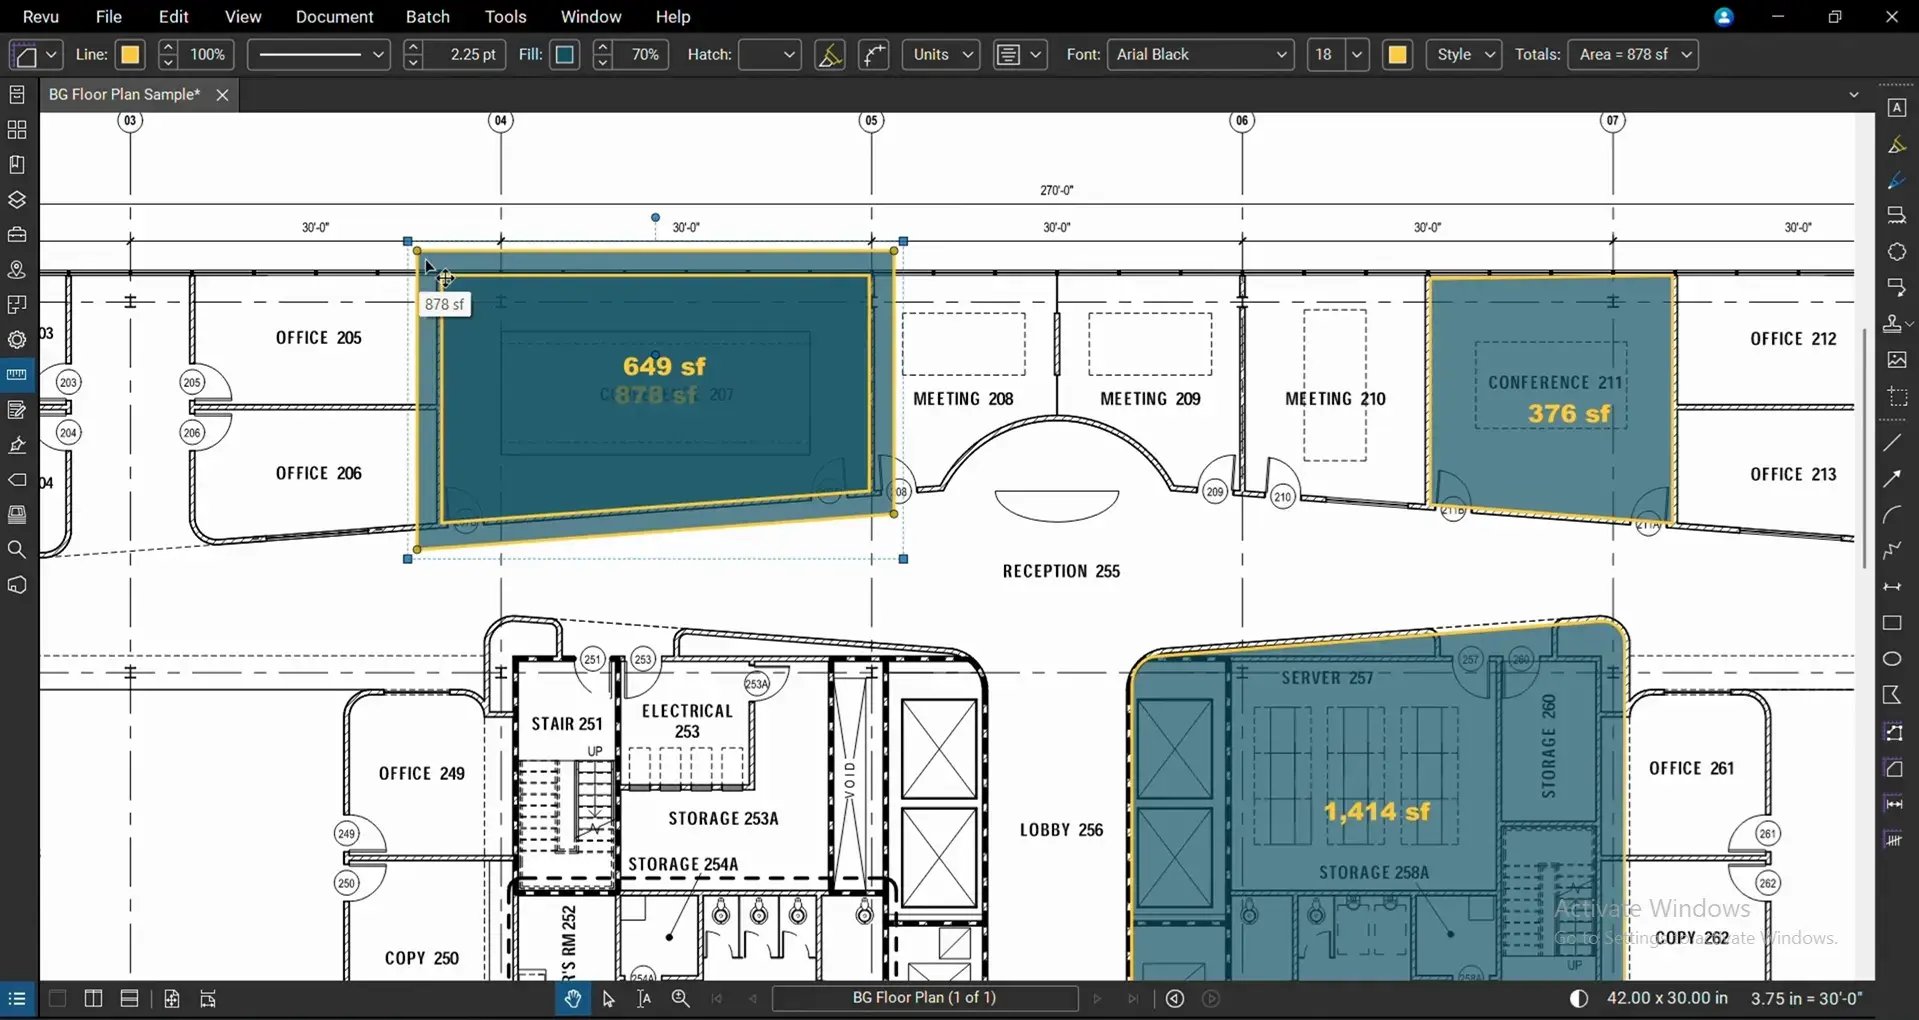Open the Thumbnails panel
The height and width of the screenshot is (1020, 1919).
(17, 130)
